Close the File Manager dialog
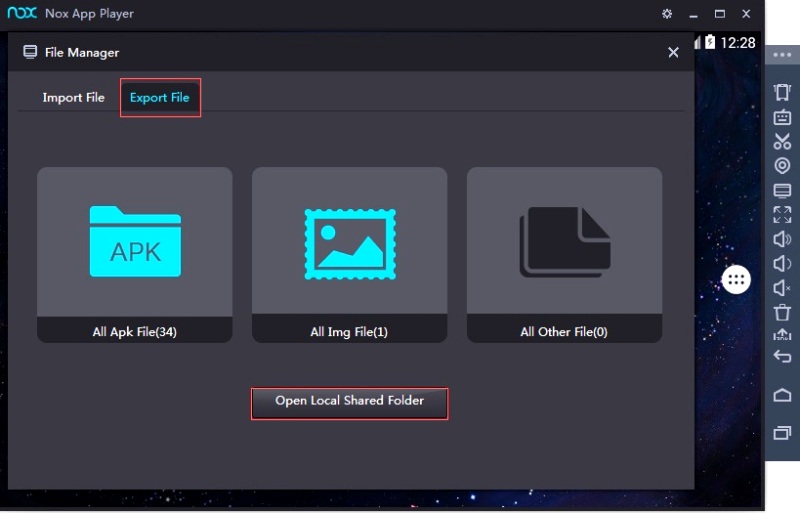 tap(673, 53)
